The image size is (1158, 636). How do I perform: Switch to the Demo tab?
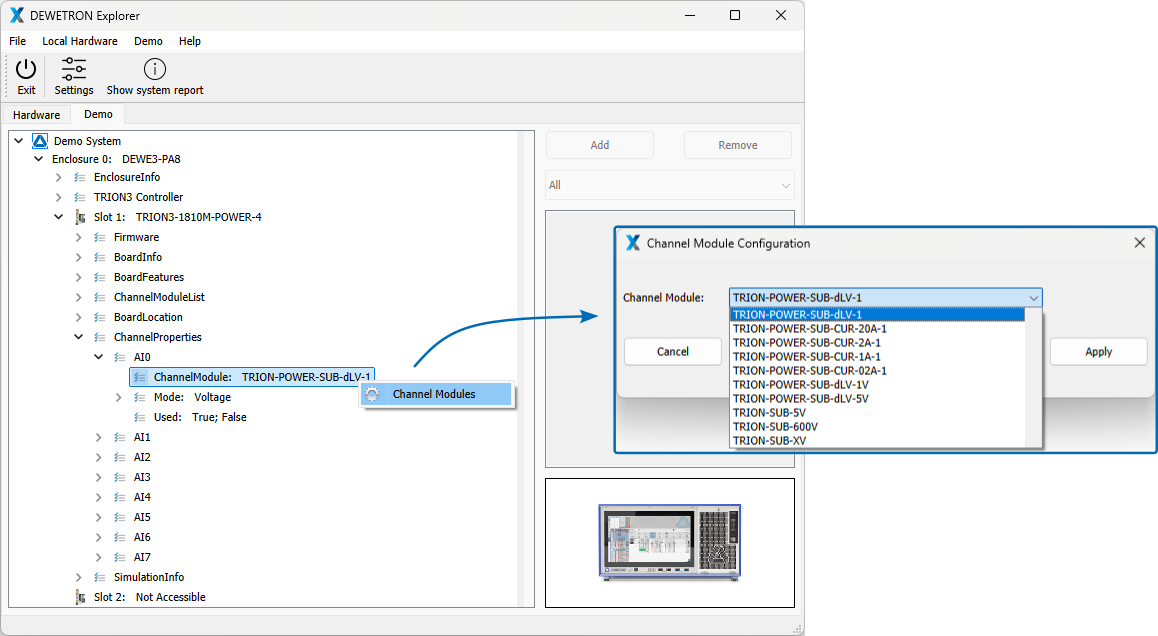[98, 114]
